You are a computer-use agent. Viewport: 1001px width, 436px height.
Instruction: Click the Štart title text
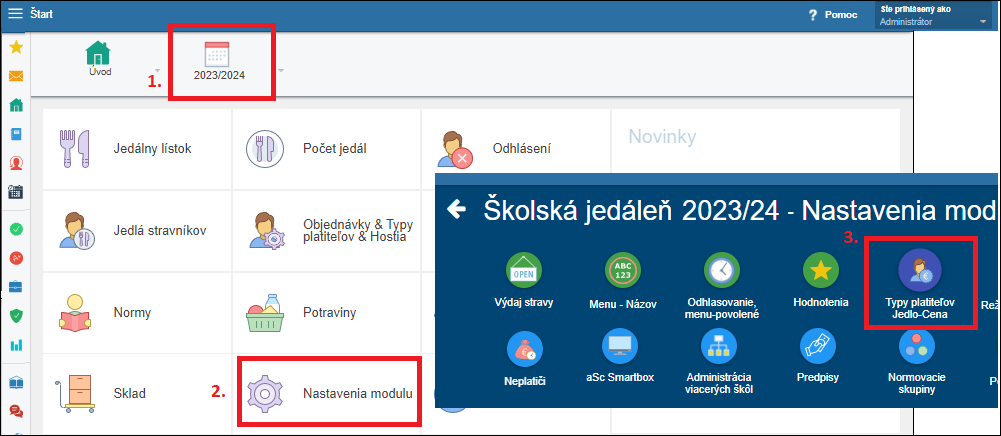pos(41,13)
